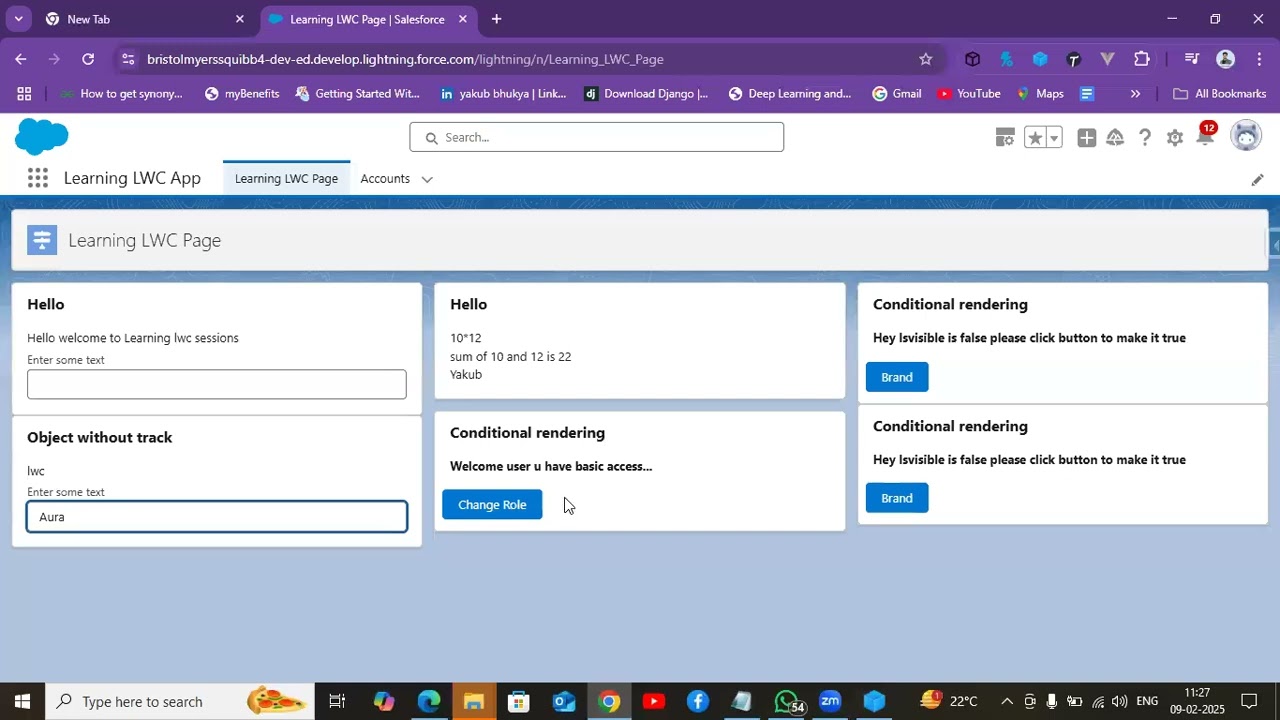Open WhatsApp from taskbar
This screenshot has width=1280, height=720.
[x=787, y=701]
